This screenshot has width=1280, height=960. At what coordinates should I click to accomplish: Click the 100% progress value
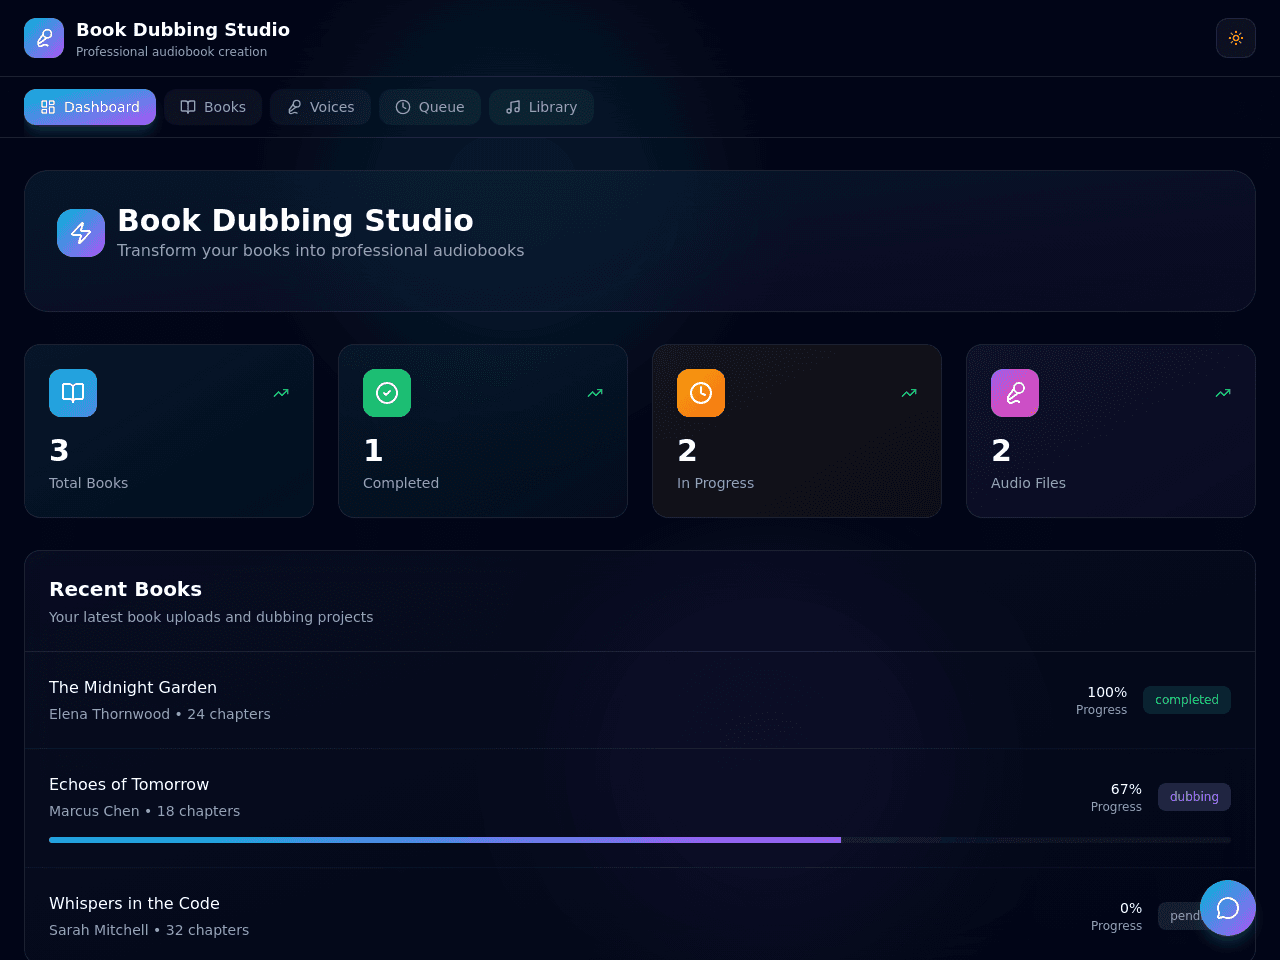(1107, 692)
